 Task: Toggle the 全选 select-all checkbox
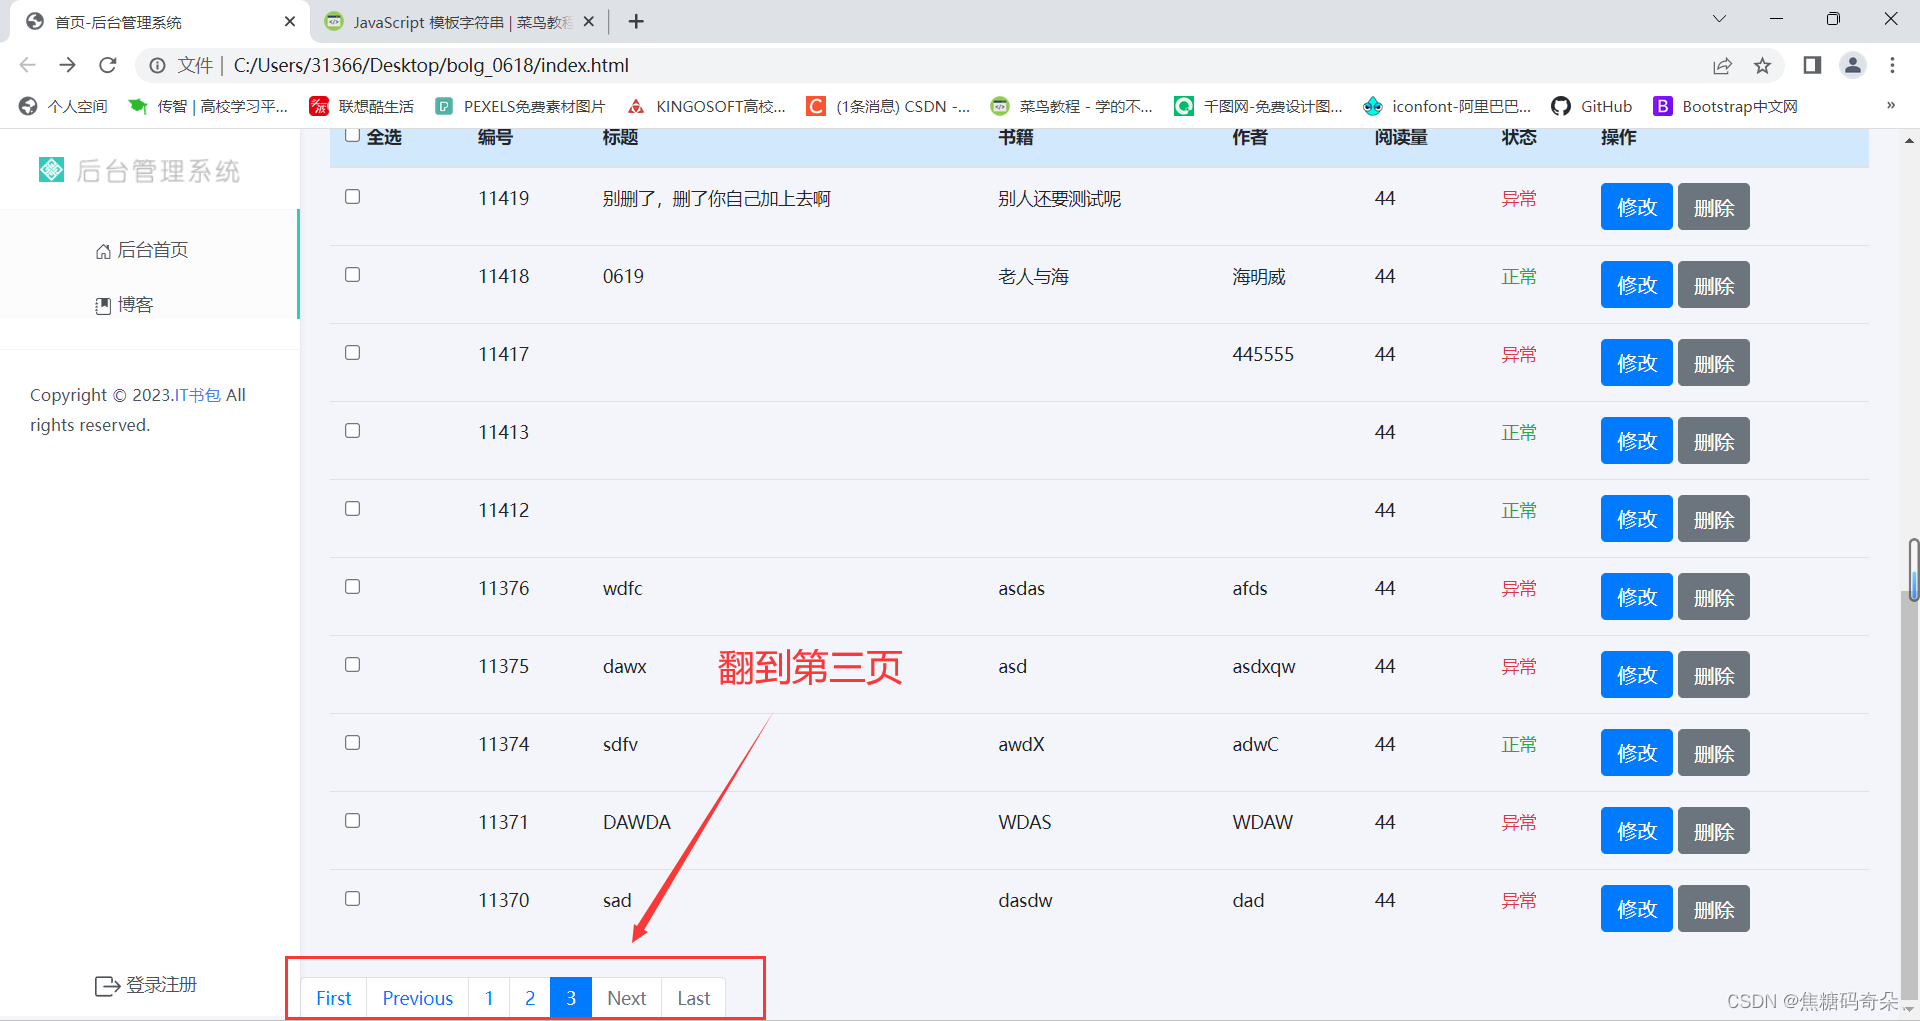tap(352, 135)
